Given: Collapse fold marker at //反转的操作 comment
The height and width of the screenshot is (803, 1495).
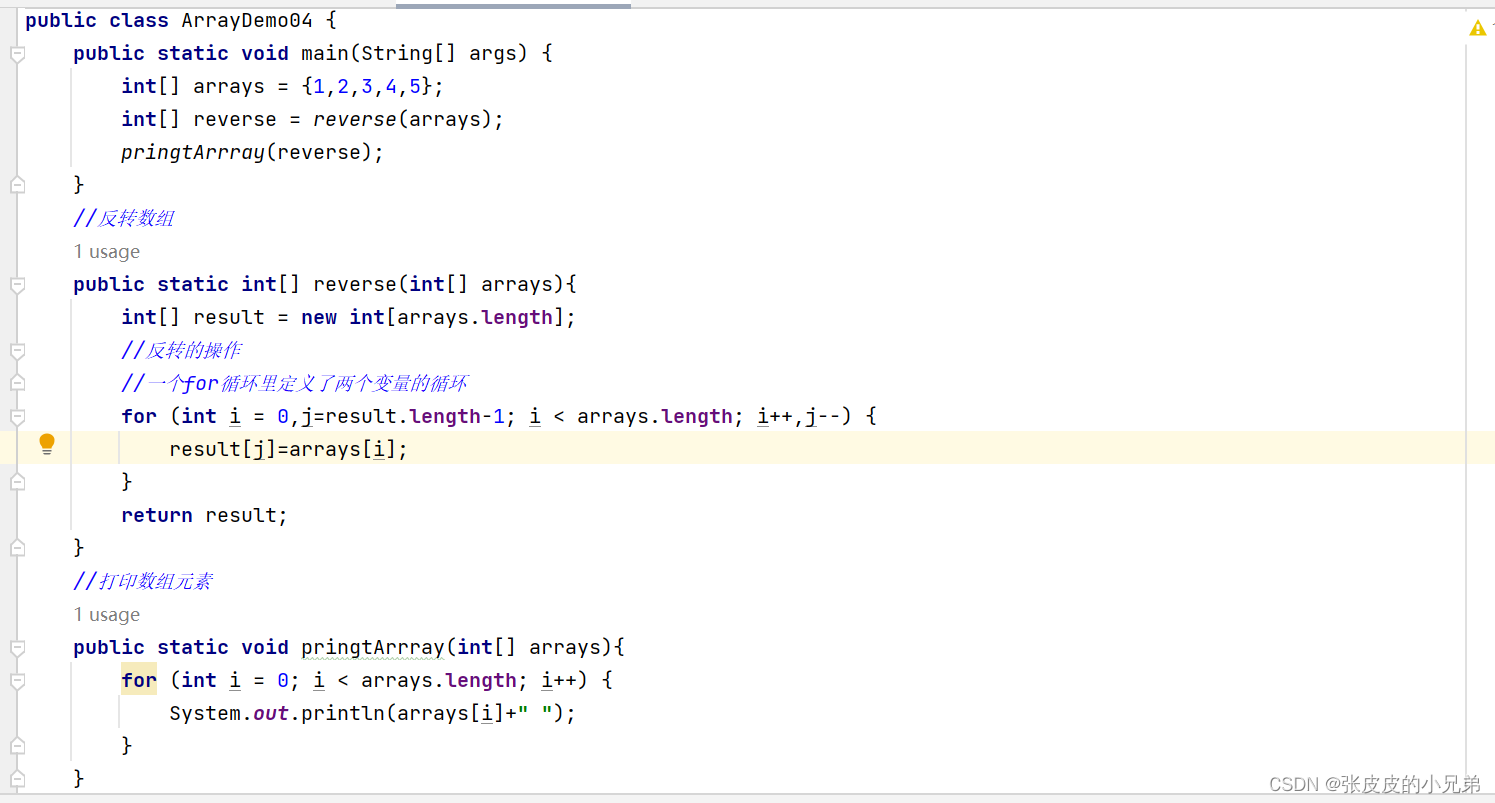Looking at the screenshot, I should 17,351.
